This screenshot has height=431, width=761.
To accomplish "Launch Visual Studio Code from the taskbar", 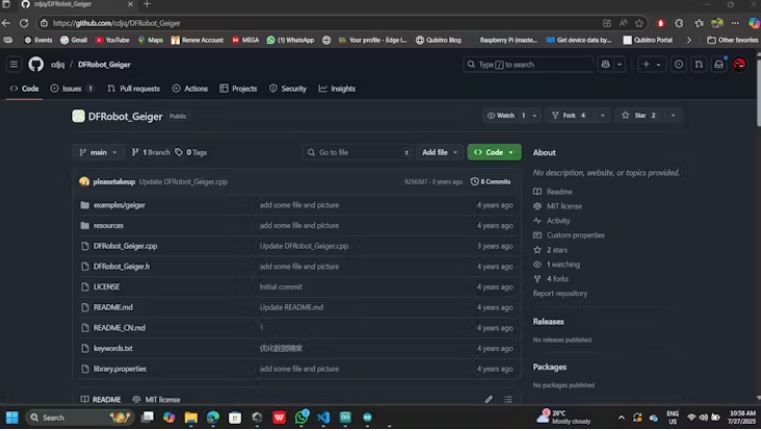I will [x=323, y=417].
